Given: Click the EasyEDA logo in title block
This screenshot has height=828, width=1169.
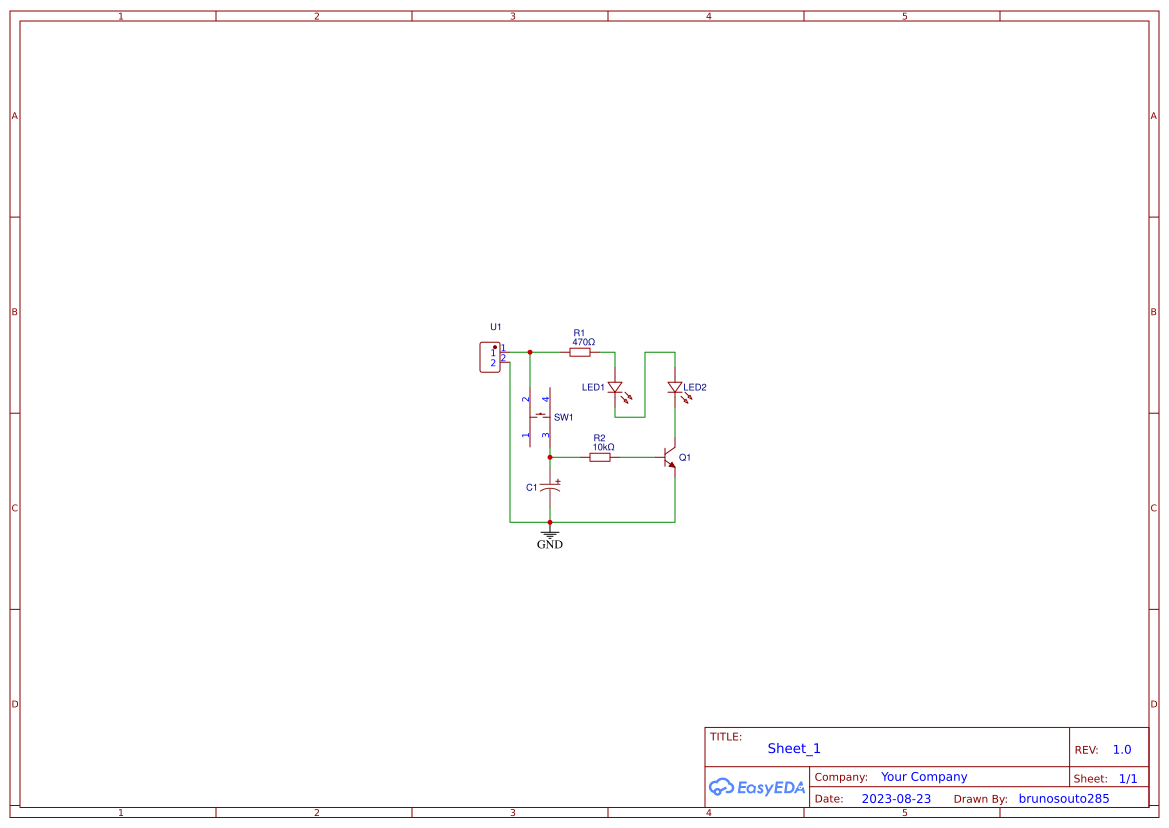Looking at the screenshot, I should pos(757,787).
